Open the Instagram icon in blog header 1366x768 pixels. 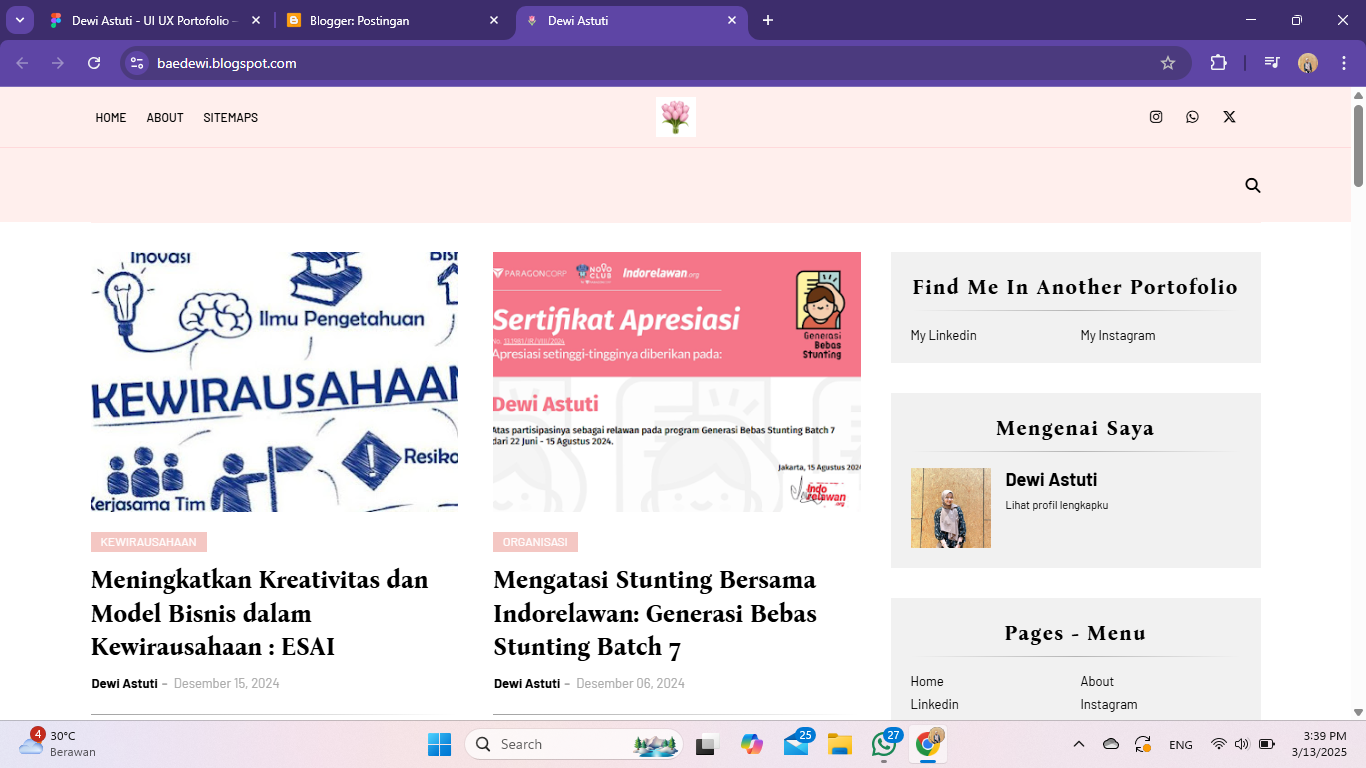1156,117
